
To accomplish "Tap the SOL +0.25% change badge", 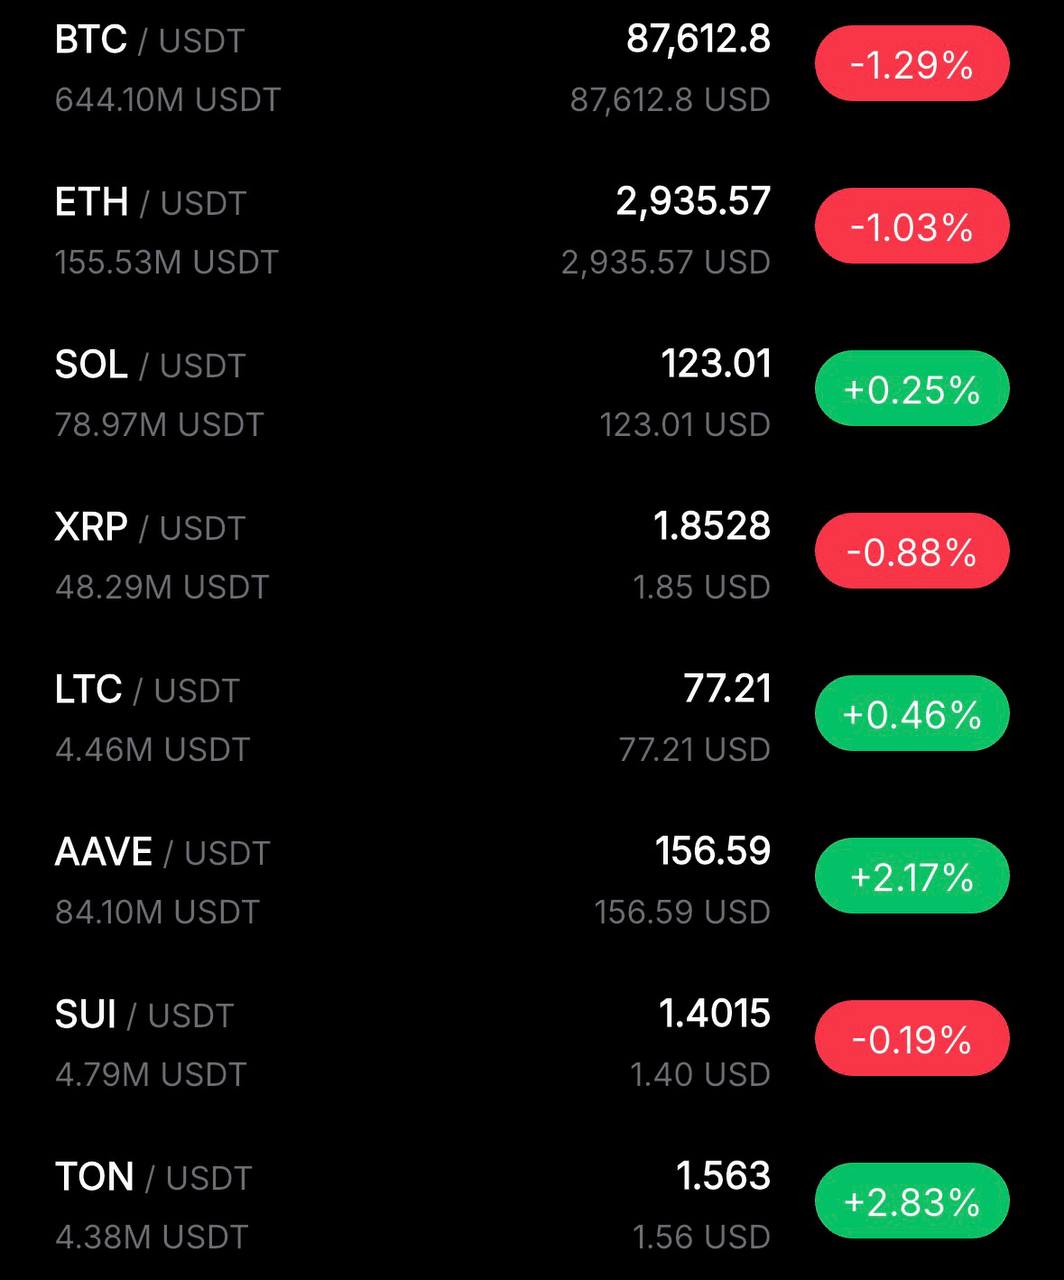I will pyautogui.click(x=911, y=389).
